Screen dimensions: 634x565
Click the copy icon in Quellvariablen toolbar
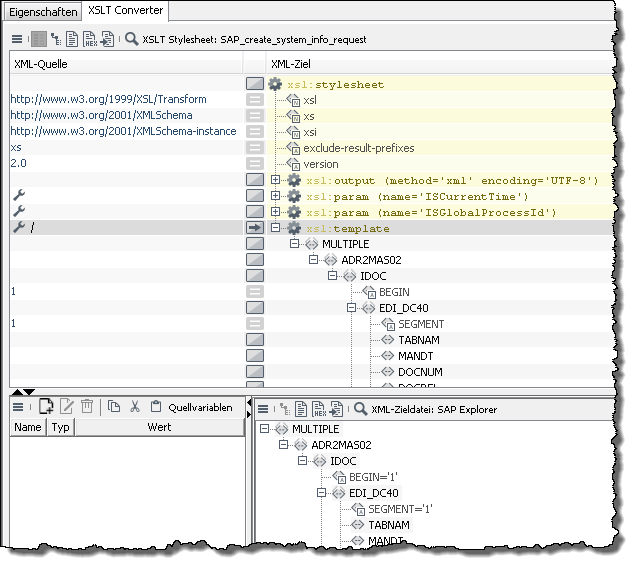[115, 407]
